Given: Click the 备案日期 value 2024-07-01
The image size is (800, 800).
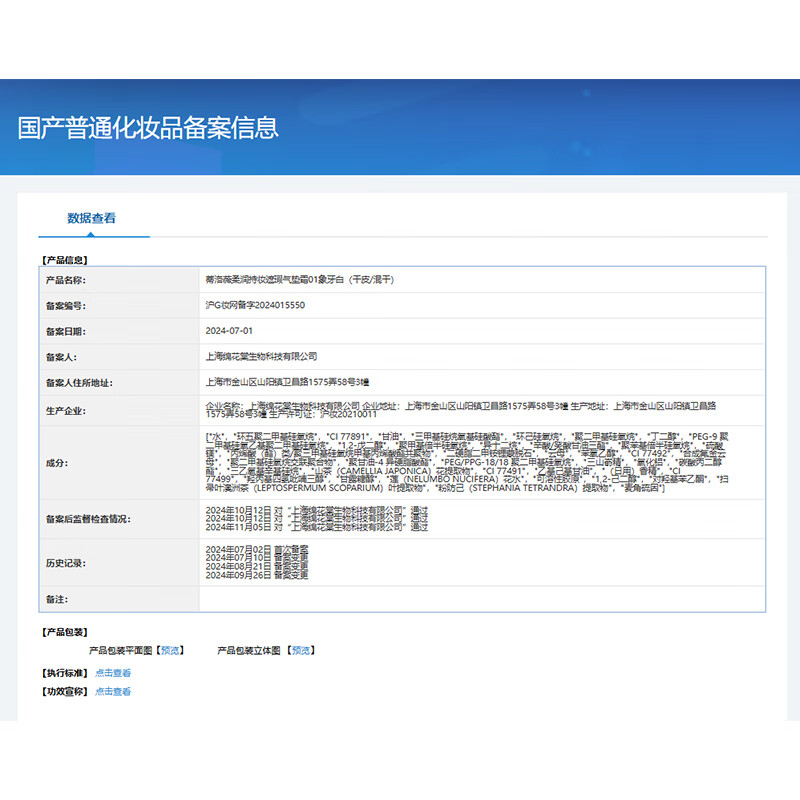Looking at the screenshot, I should coord(229,330).
